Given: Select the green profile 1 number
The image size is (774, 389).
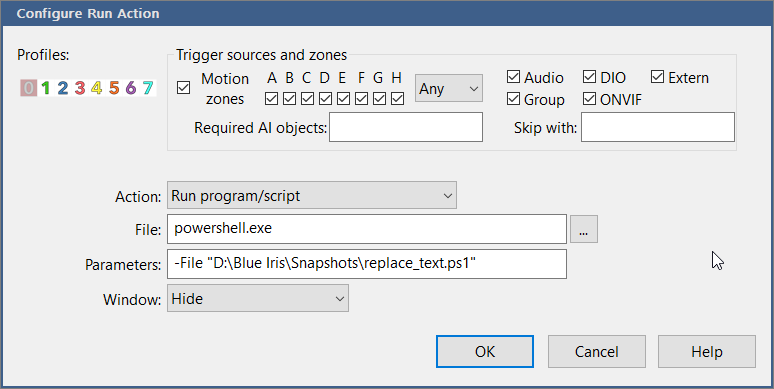Looking at the screenshot, I should [x=45, y=88].
